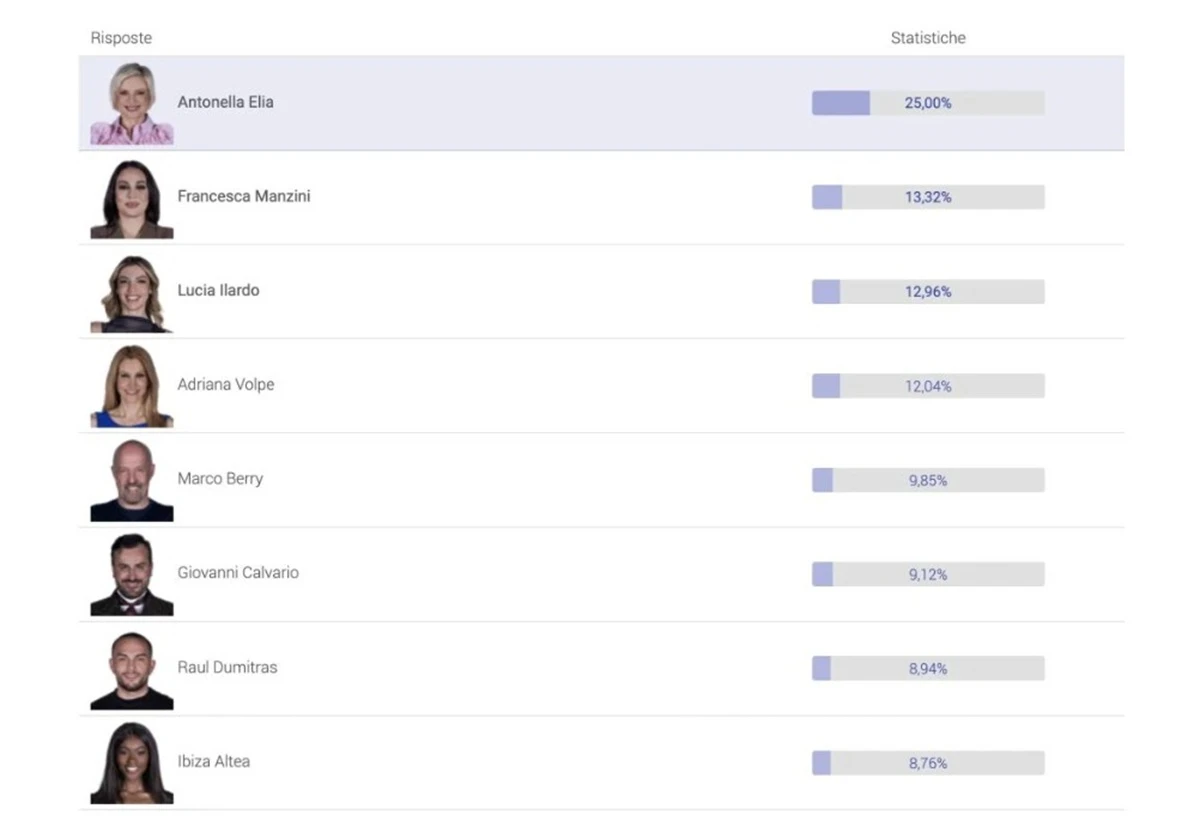The height and width of the screenshot is (827, 1200).
Task: Click Raul Dumitras's avatar image
Action: [x=132, y=670]
